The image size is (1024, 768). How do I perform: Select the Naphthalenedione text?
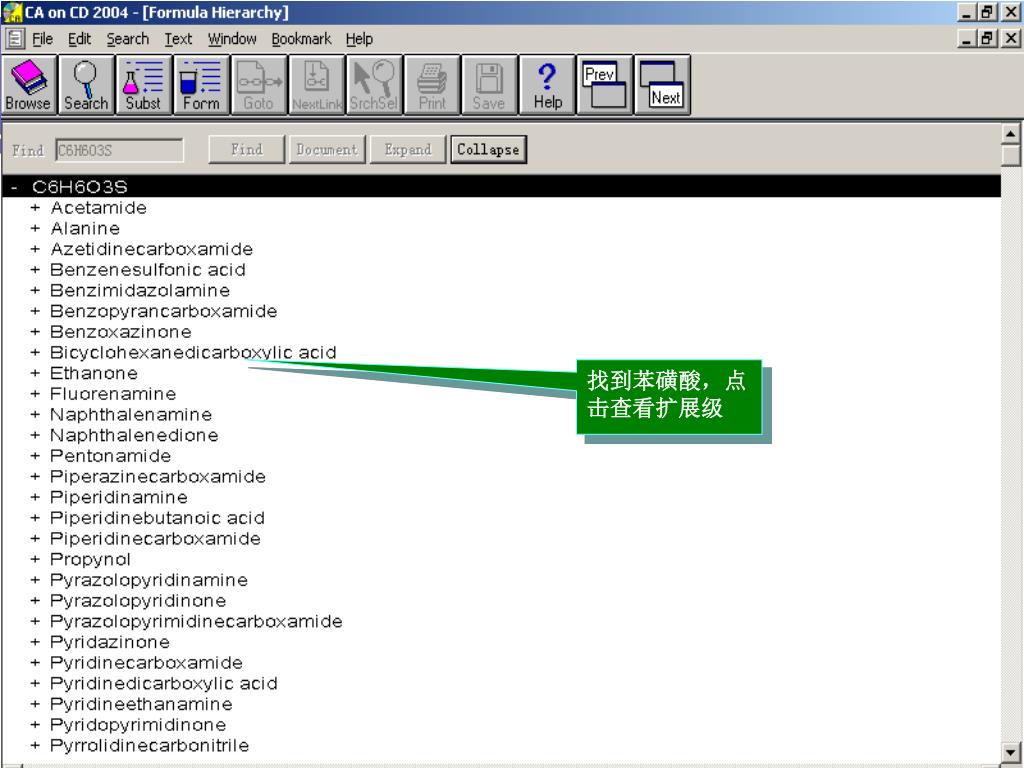[x=135, y=435]
